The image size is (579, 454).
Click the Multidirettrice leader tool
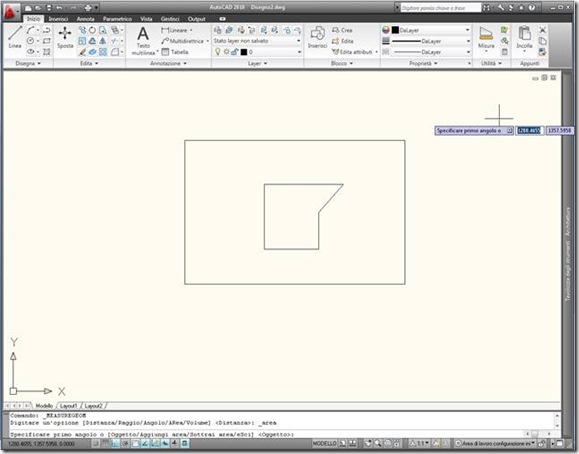pos(185,41)
